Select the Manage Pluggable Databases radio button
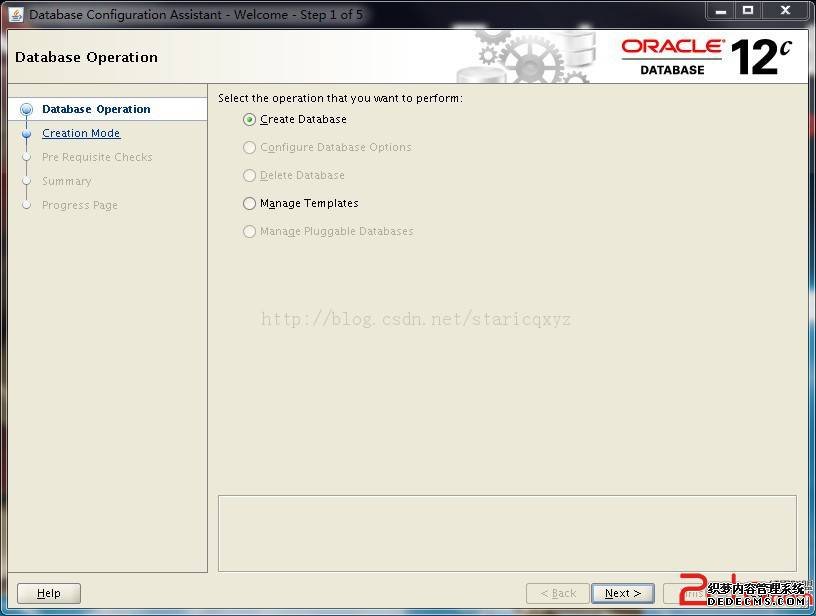The image size is (816, 616). coord(250,231)
